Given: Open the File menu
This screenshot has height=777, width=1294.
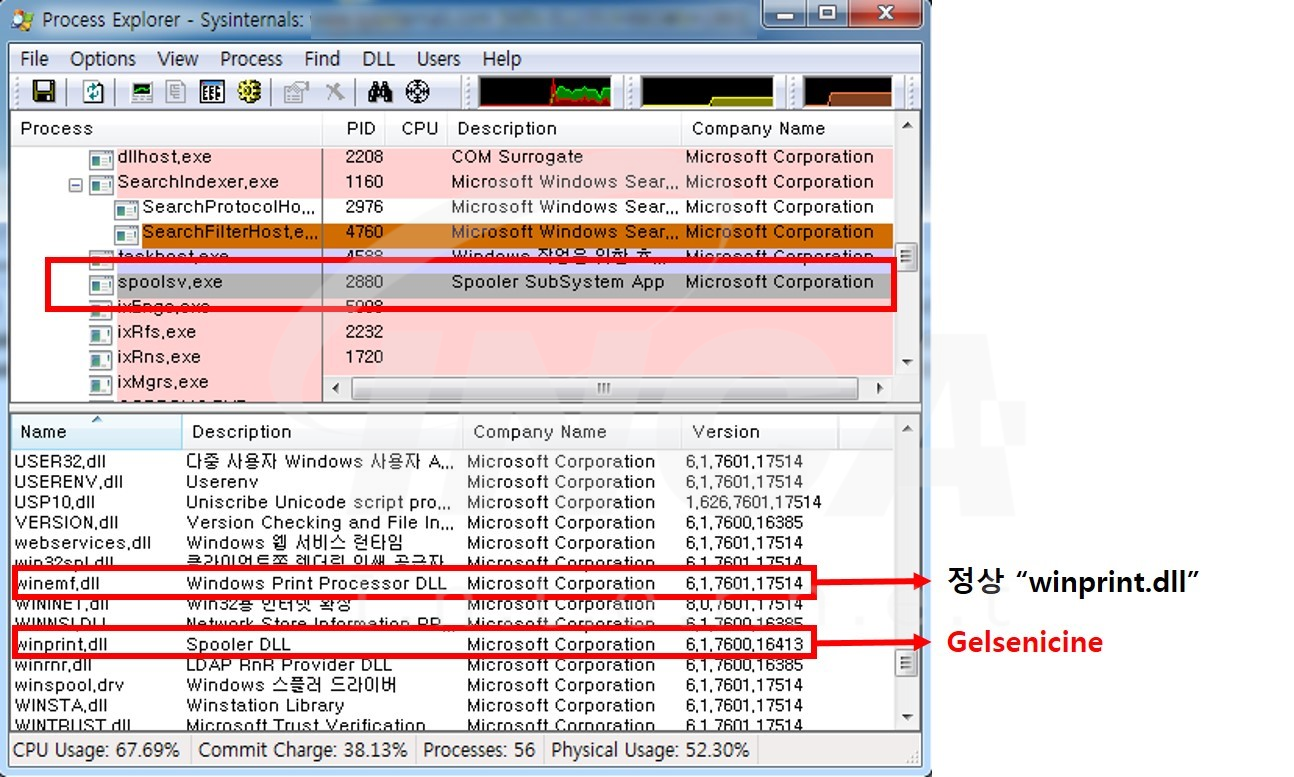Looking at the screenshot, I should click(x=34, y=59).
